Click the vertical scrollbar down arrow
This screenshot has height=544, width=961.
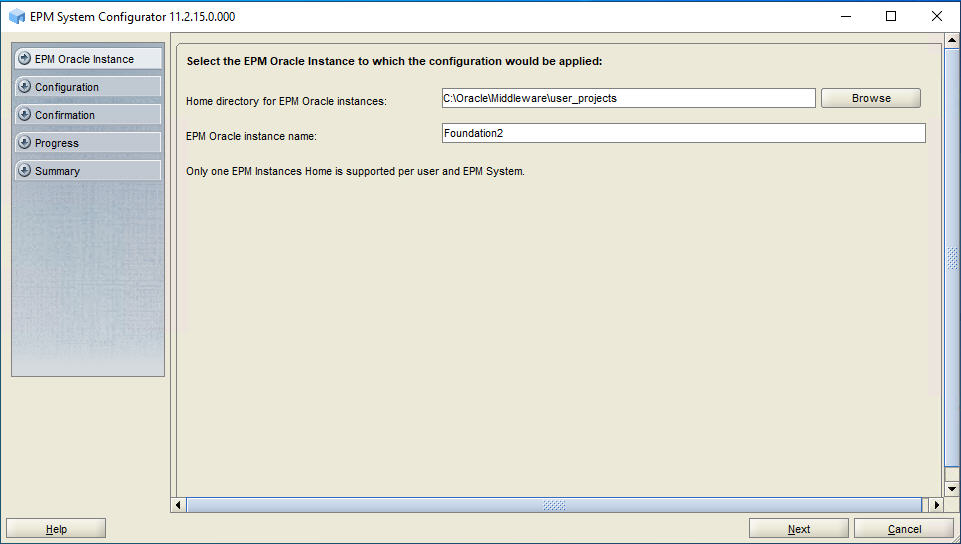click(952, 487)
